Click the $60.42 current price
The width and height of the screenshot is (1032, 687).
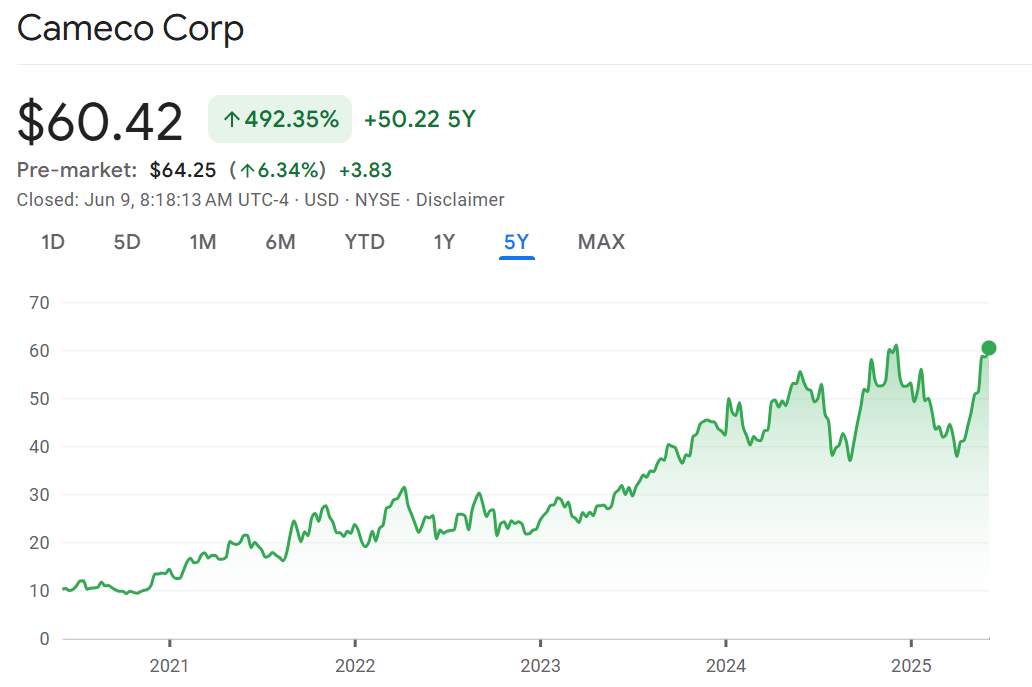pos(100,122)
